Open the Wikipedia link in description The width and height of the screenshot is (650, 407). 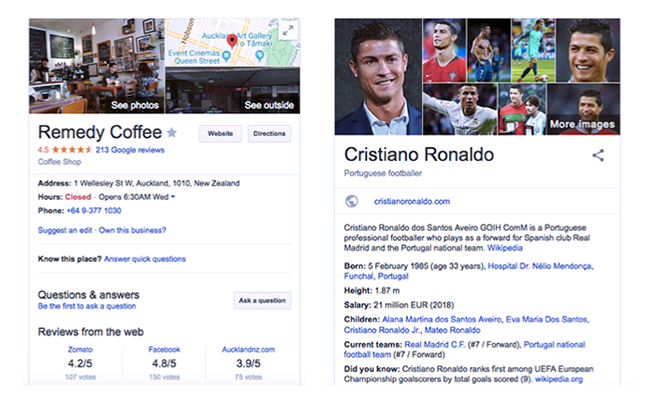[x=504, y=248]
